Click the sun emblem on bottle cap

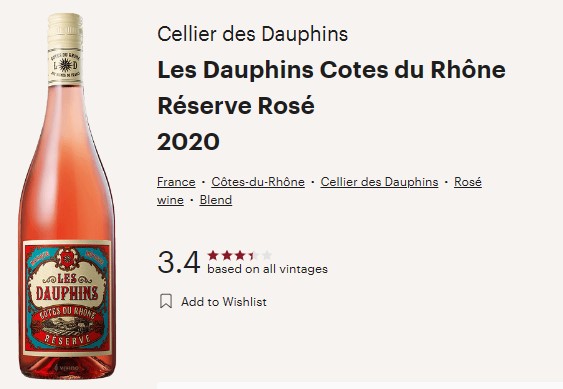coord(65,65)
